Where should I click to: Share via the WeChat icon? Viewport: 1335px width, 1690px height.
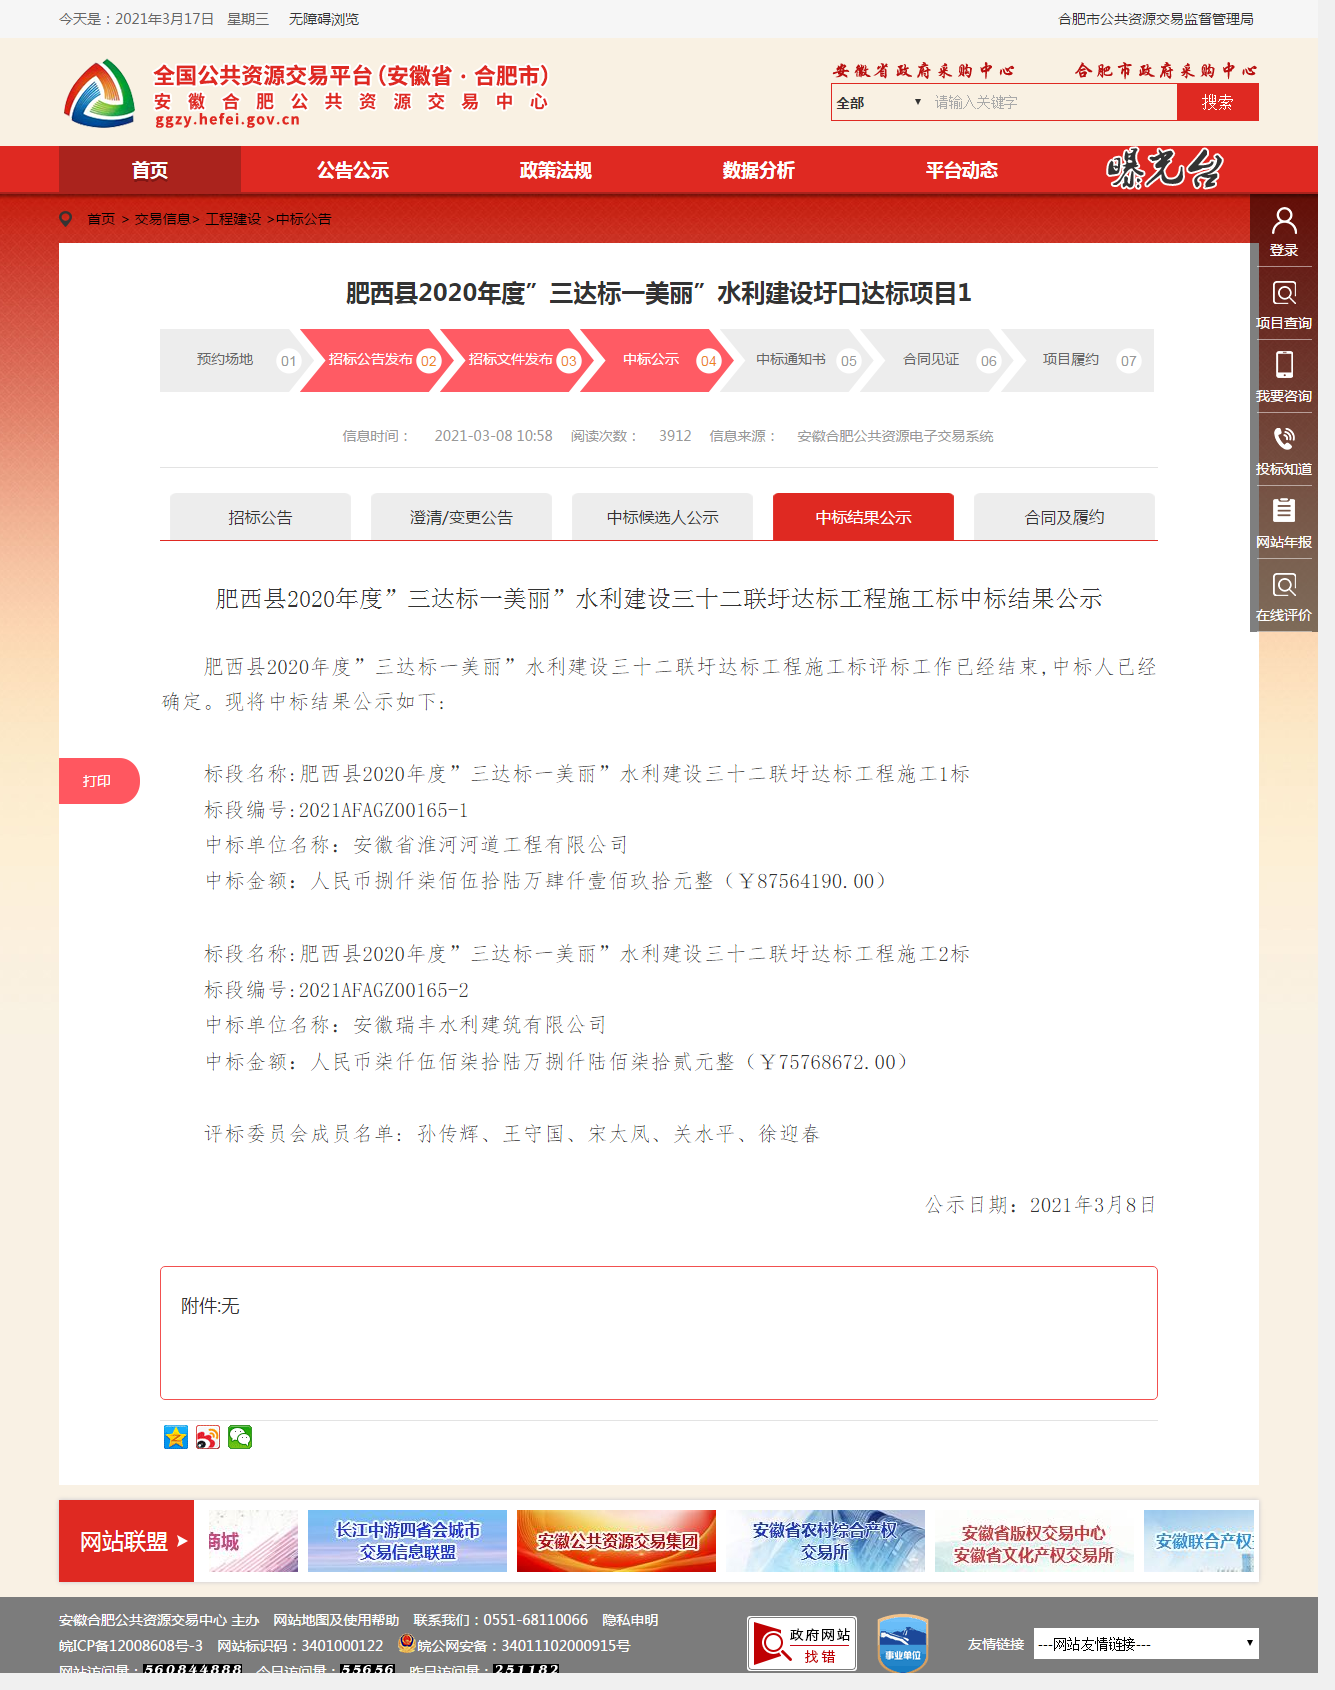click(x=240, y=1437)
